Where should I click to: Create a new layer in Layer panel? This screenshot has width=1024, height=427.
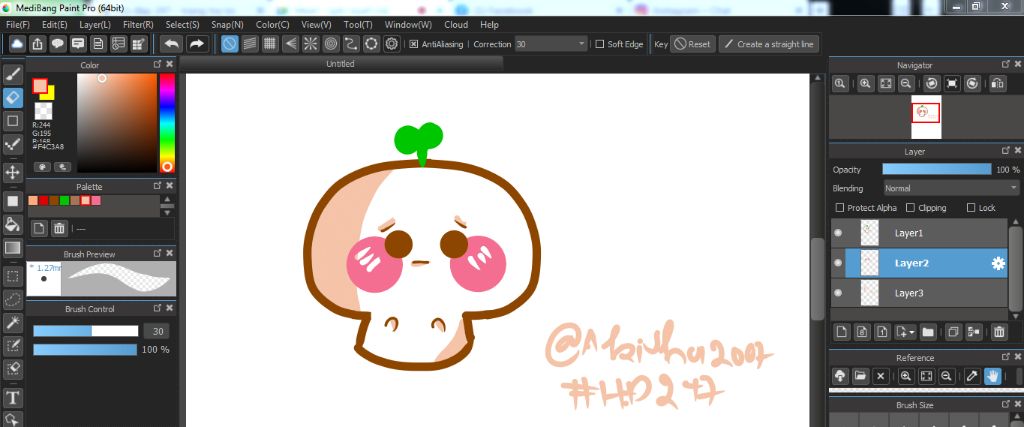pyautogui.click(x=842, y=332)
